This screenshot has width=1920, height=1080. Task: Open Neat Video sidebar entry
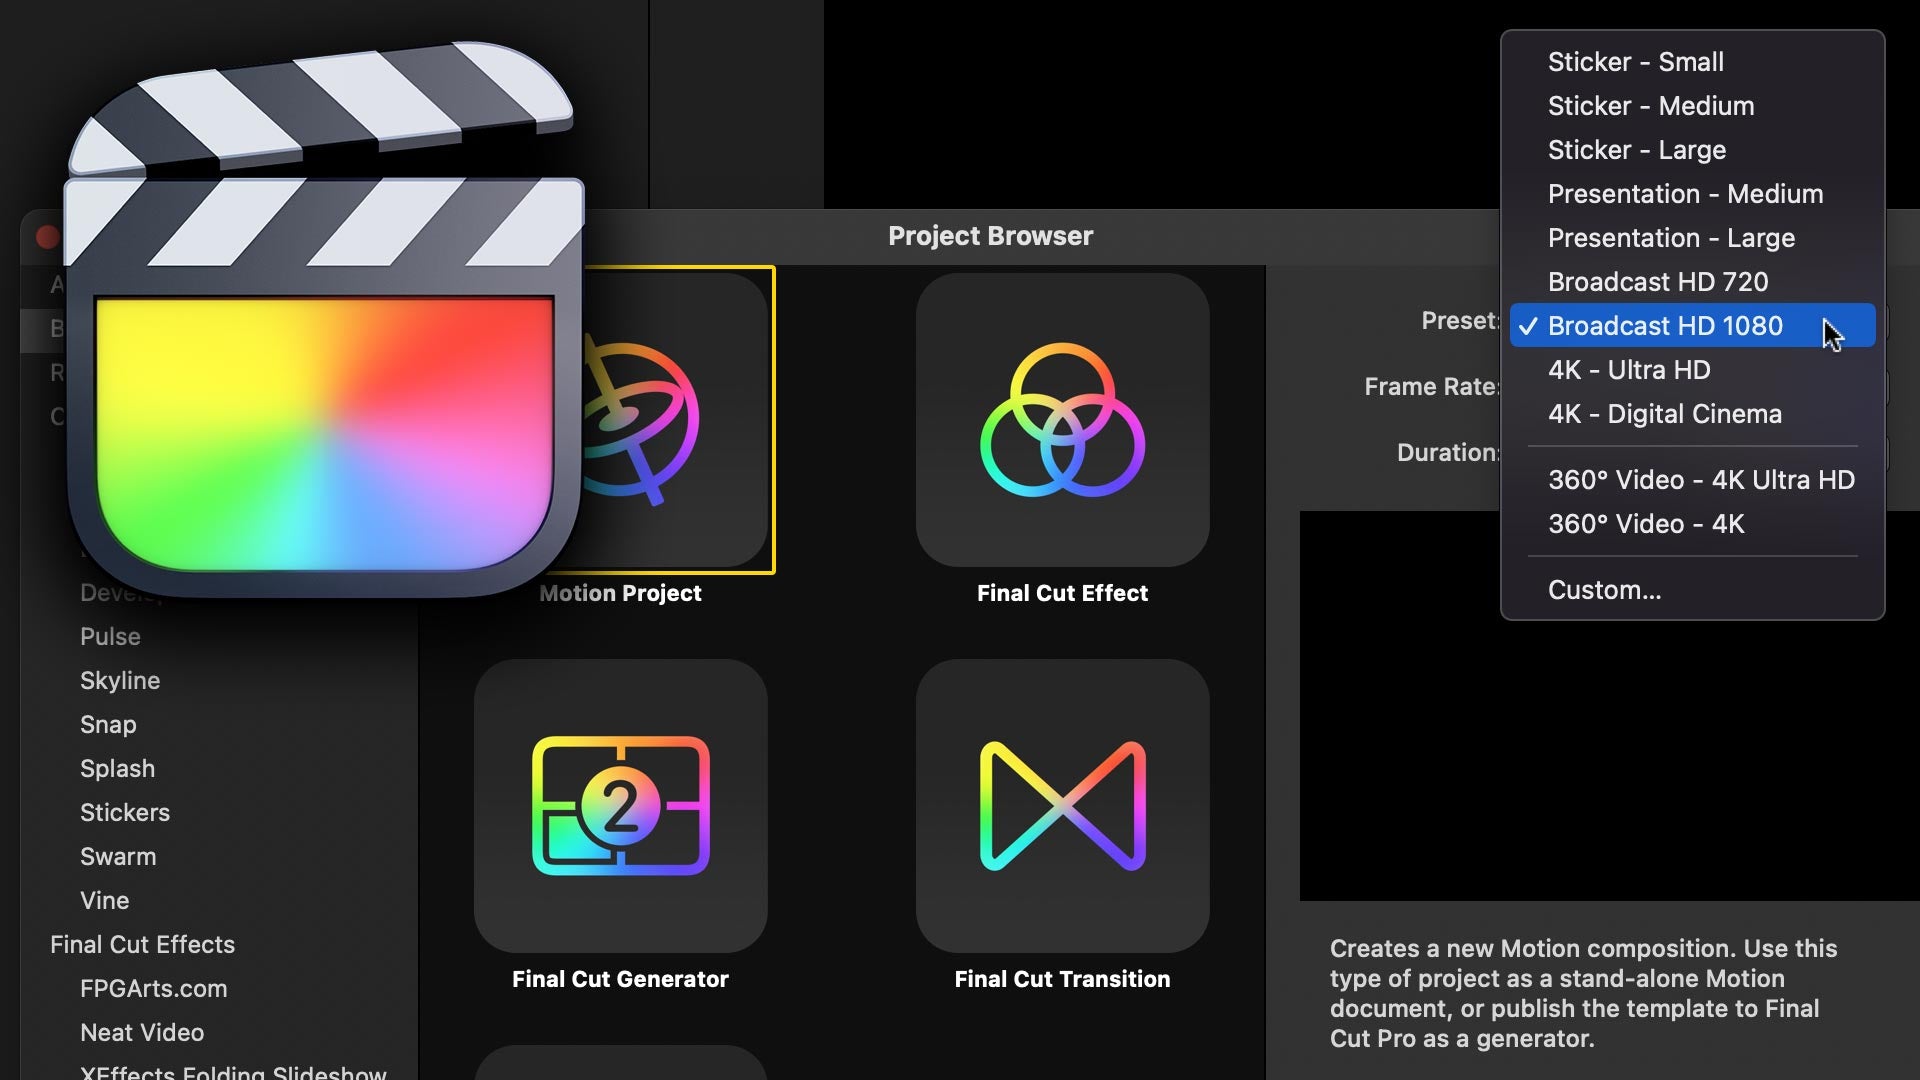[142, 1032]
